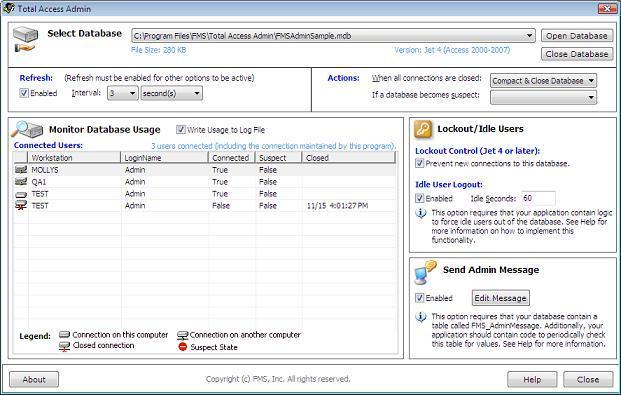Toggle the Idle User Logout Enabled checkbox

(x=419, y=198)
